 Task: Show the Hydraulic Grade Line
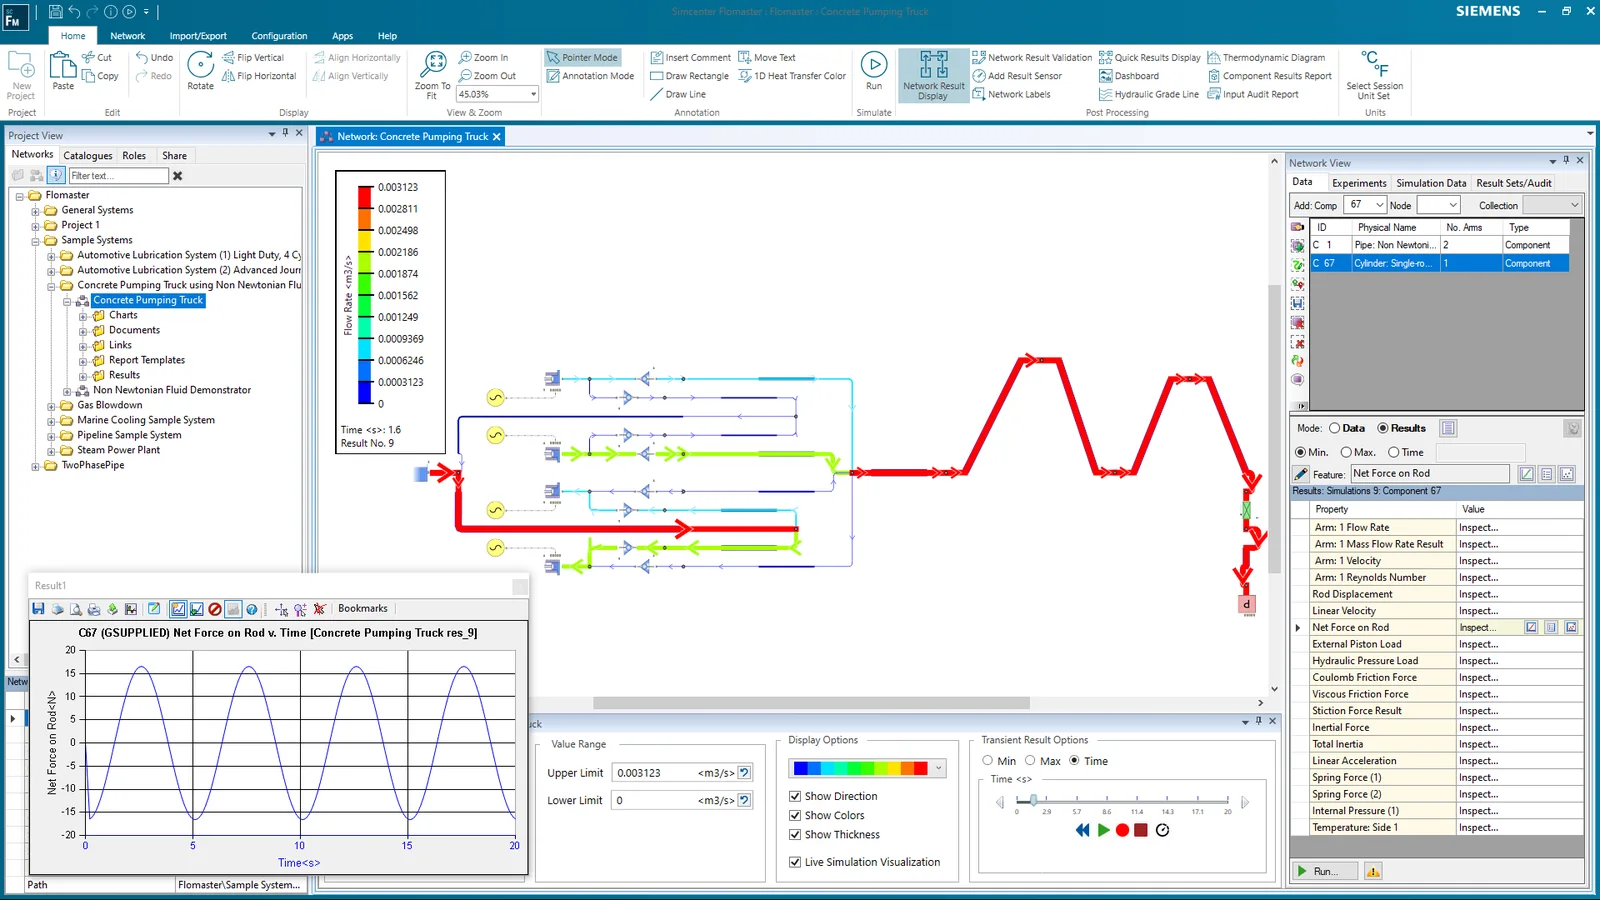(1149, 95)
